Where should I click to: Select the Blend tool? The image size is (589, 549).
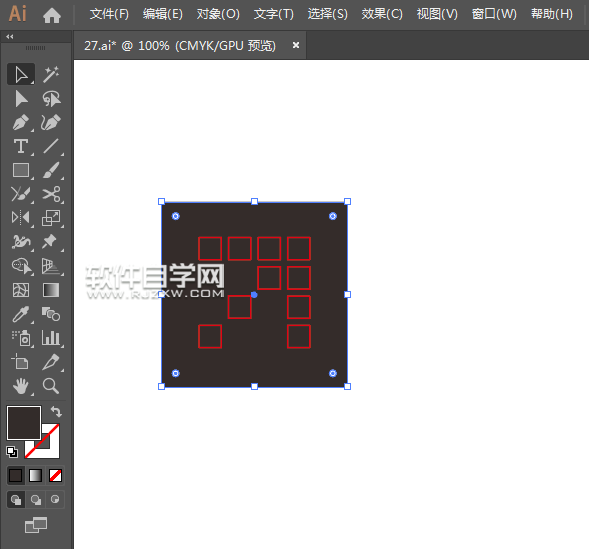pyautogui.click(x=51, y=314)
